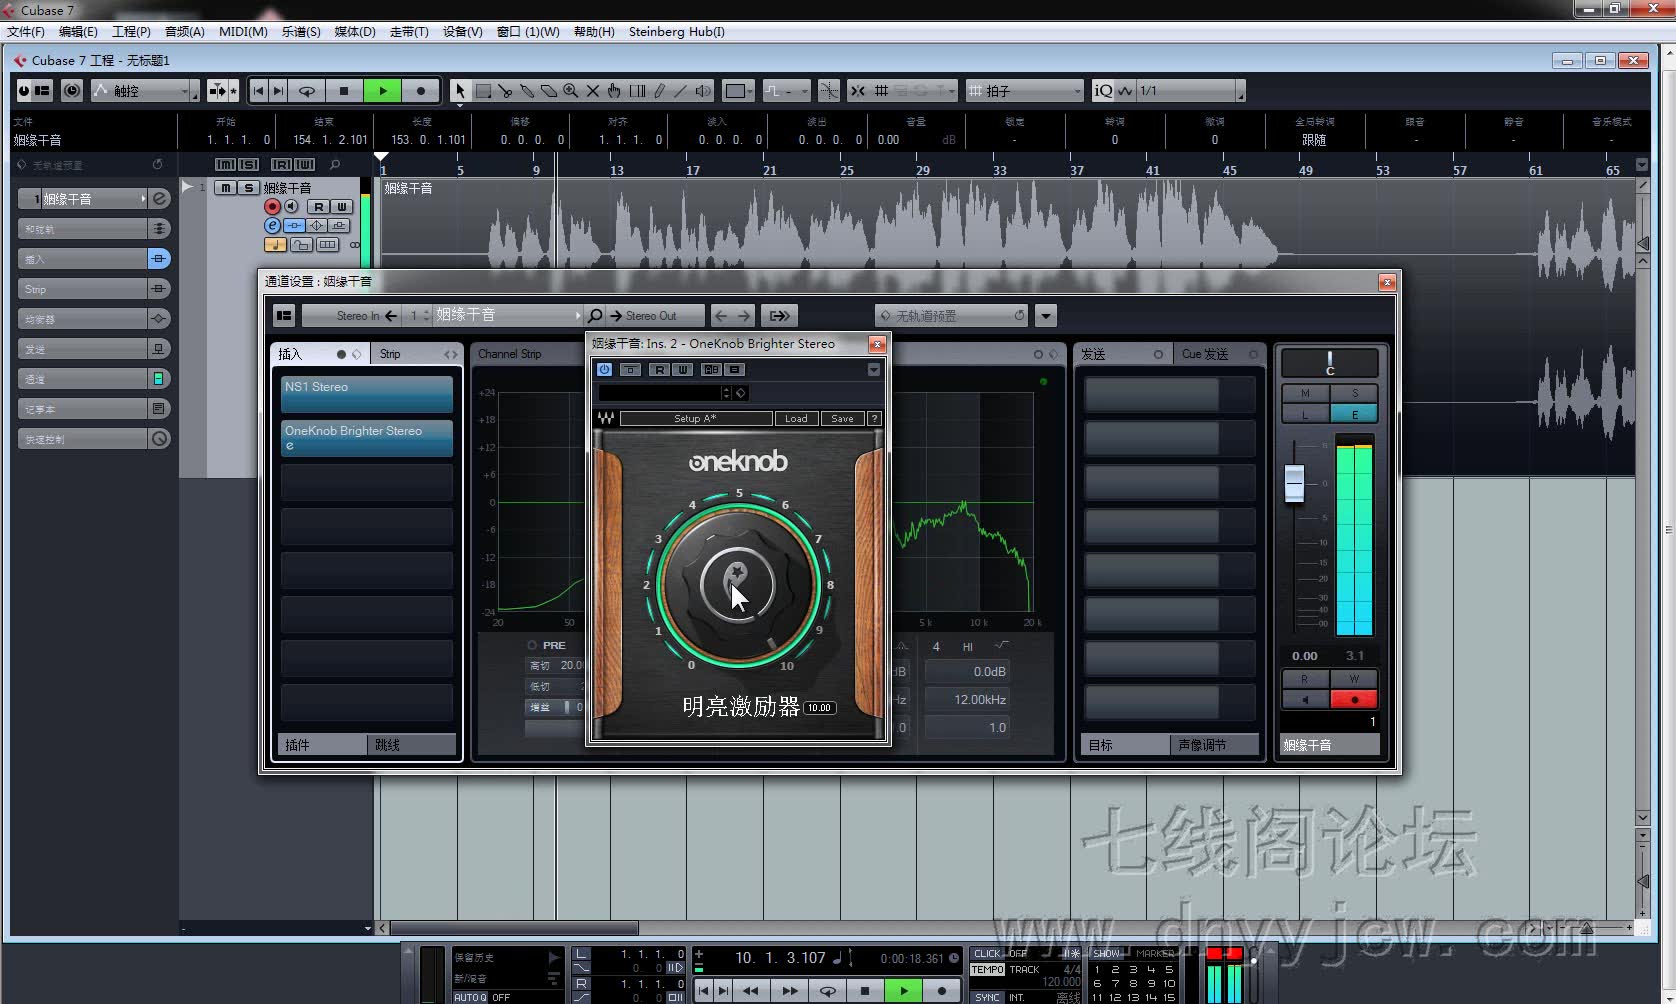Select the Range Selection tool
Screen dimensions: 1676x1004
pyautogui.click(x=483, y=91)
